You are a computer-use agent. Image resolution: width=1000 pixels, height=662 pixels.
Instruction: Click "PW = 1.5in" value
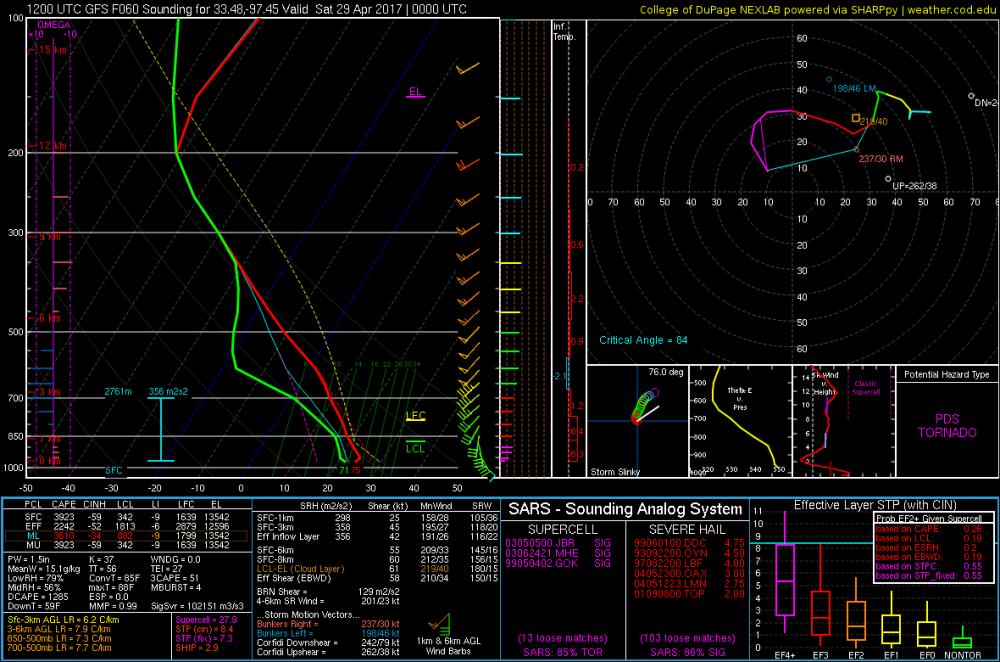pos(29,559)
